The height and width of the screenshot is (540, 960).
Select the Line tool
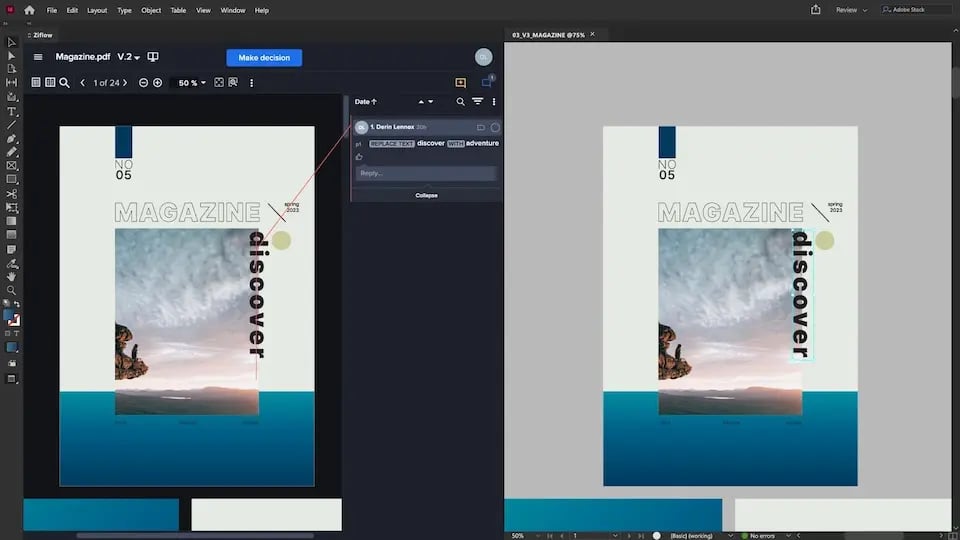click(11, 125)
